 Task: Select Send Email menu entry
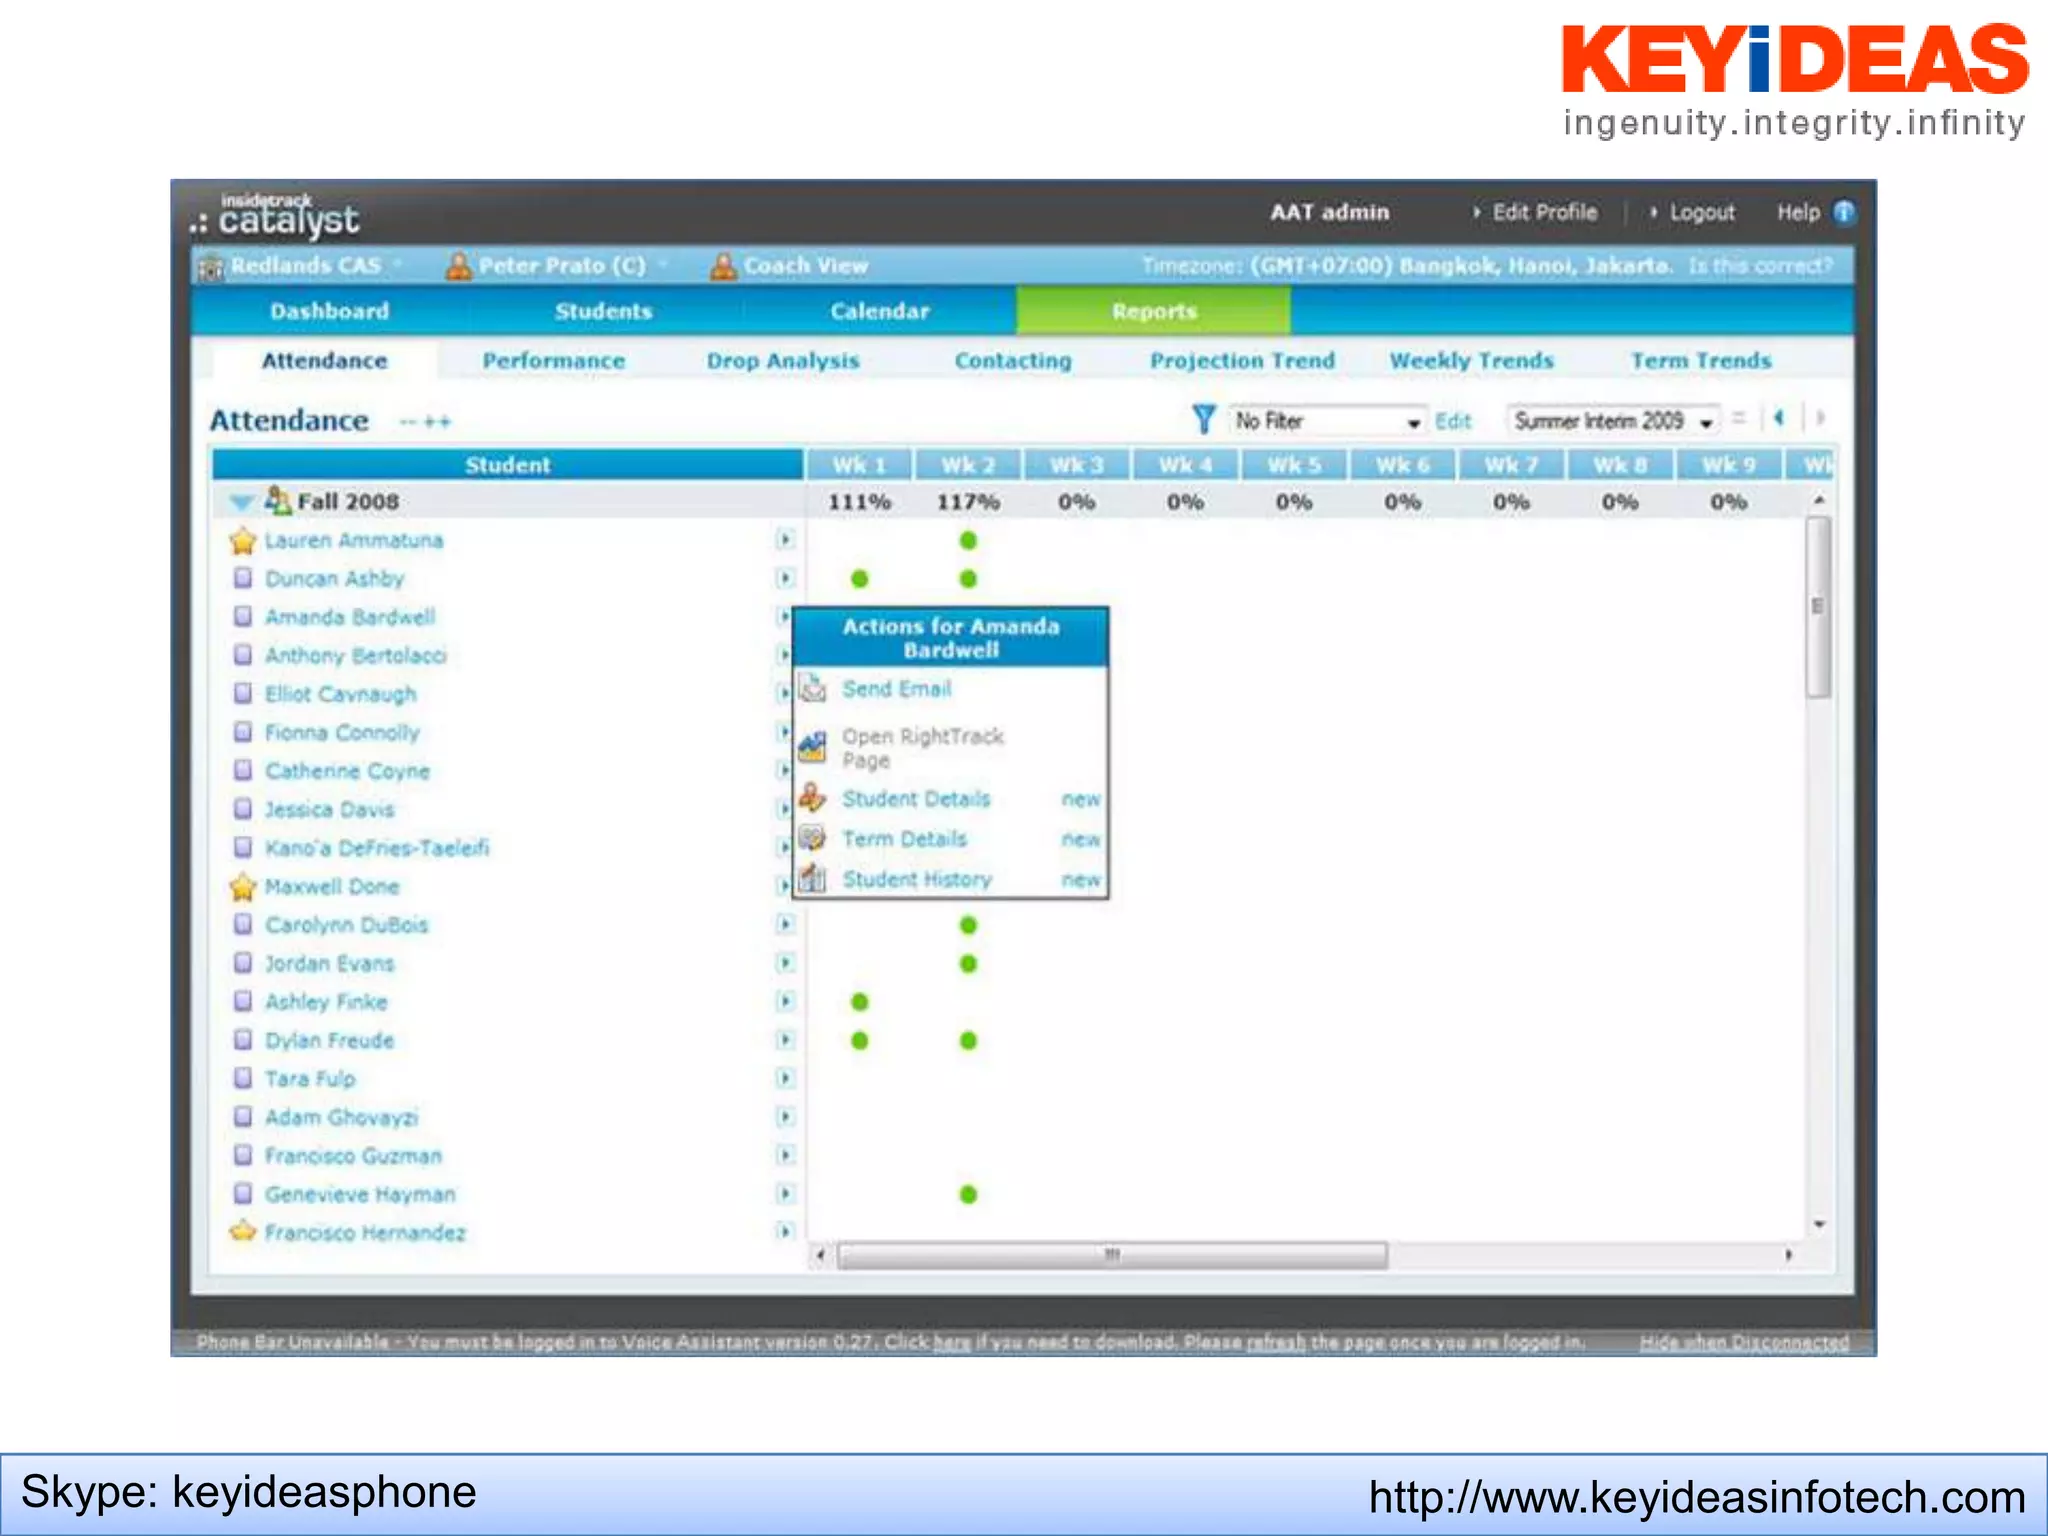pyautogui.click(x=896, y=688)
